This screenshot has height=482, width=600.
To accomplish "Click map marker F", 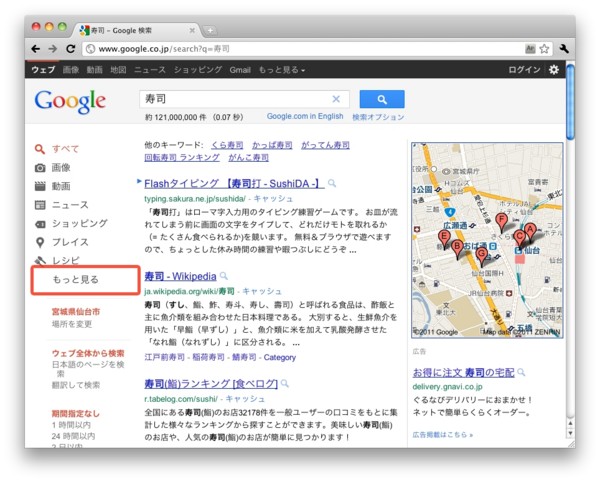I will [501, 222].
